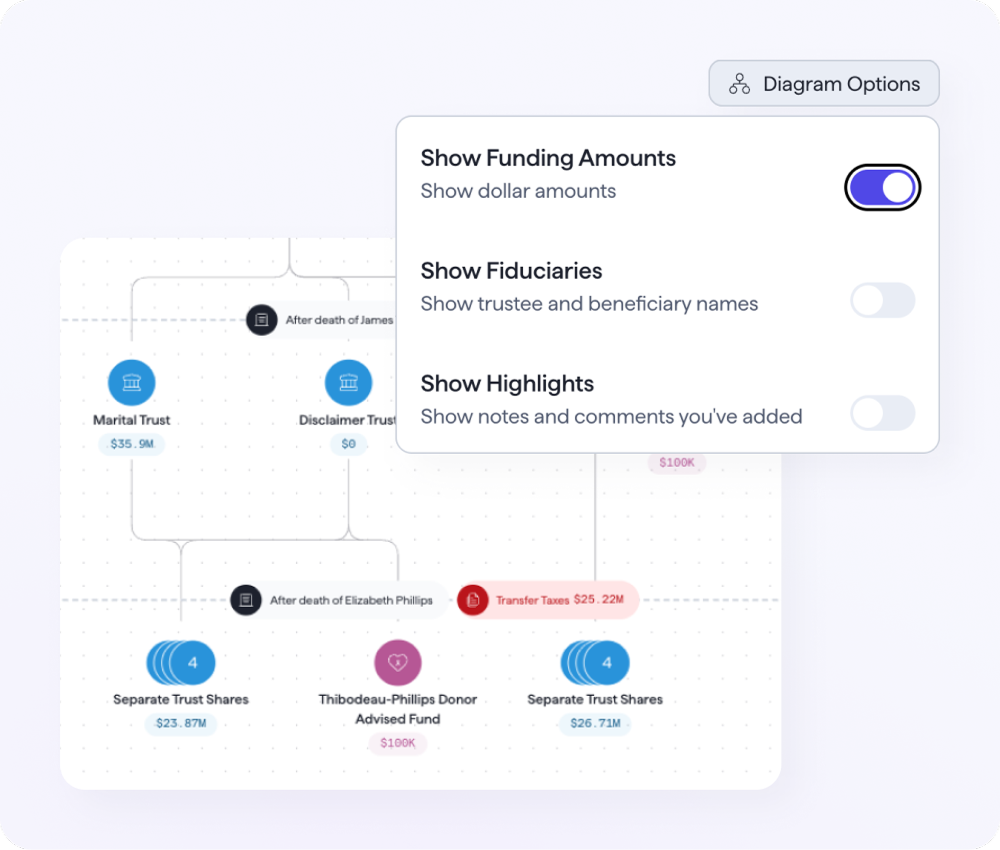
Task: Click the Transfer Taxes $25.22M amount
Action: point(598,600)
